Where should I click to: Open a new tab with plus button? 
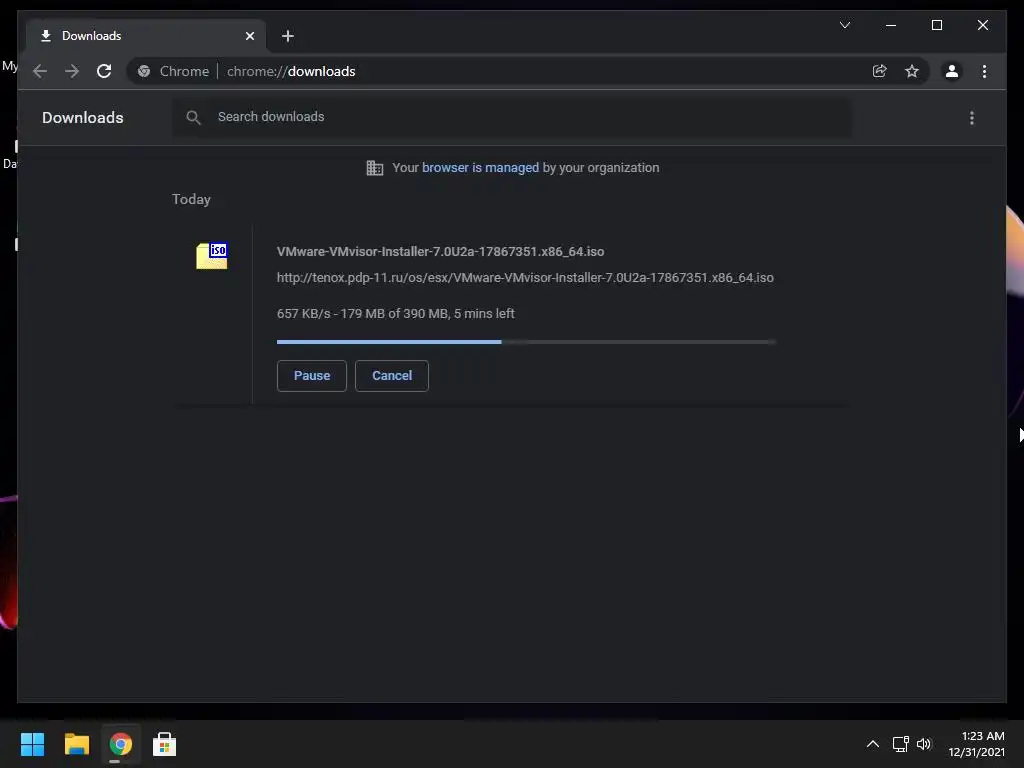pyautogui.click(x=287, y=36)
